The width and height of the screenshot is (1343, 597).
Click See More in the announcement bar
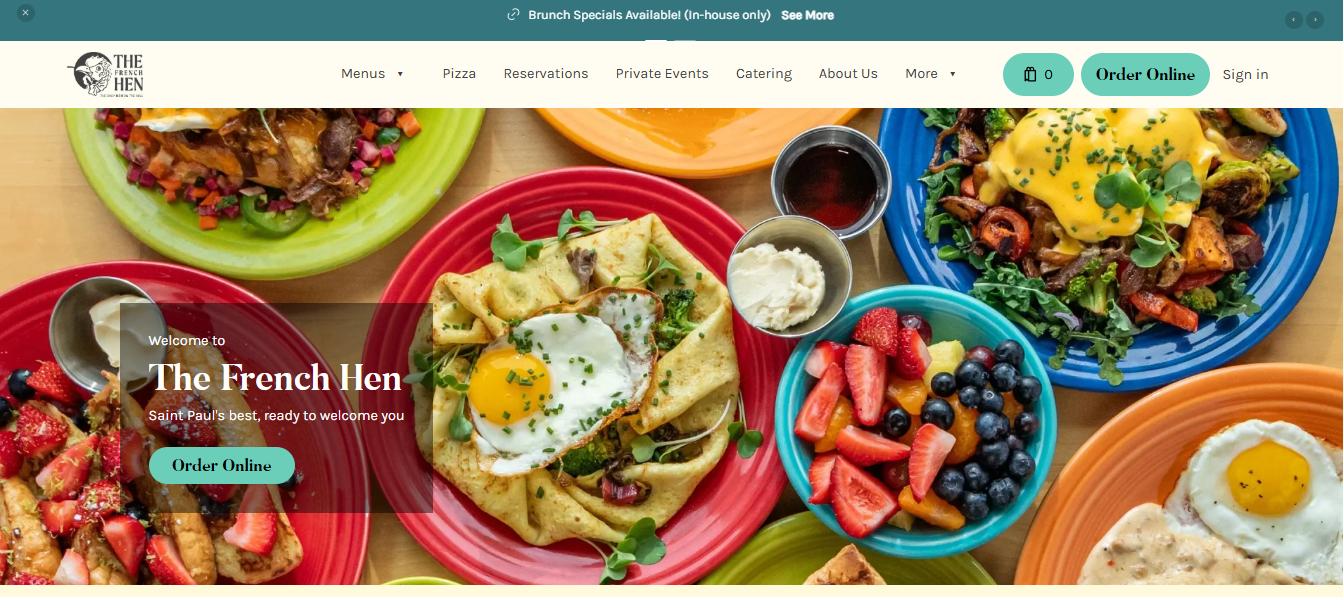[807, 15]
